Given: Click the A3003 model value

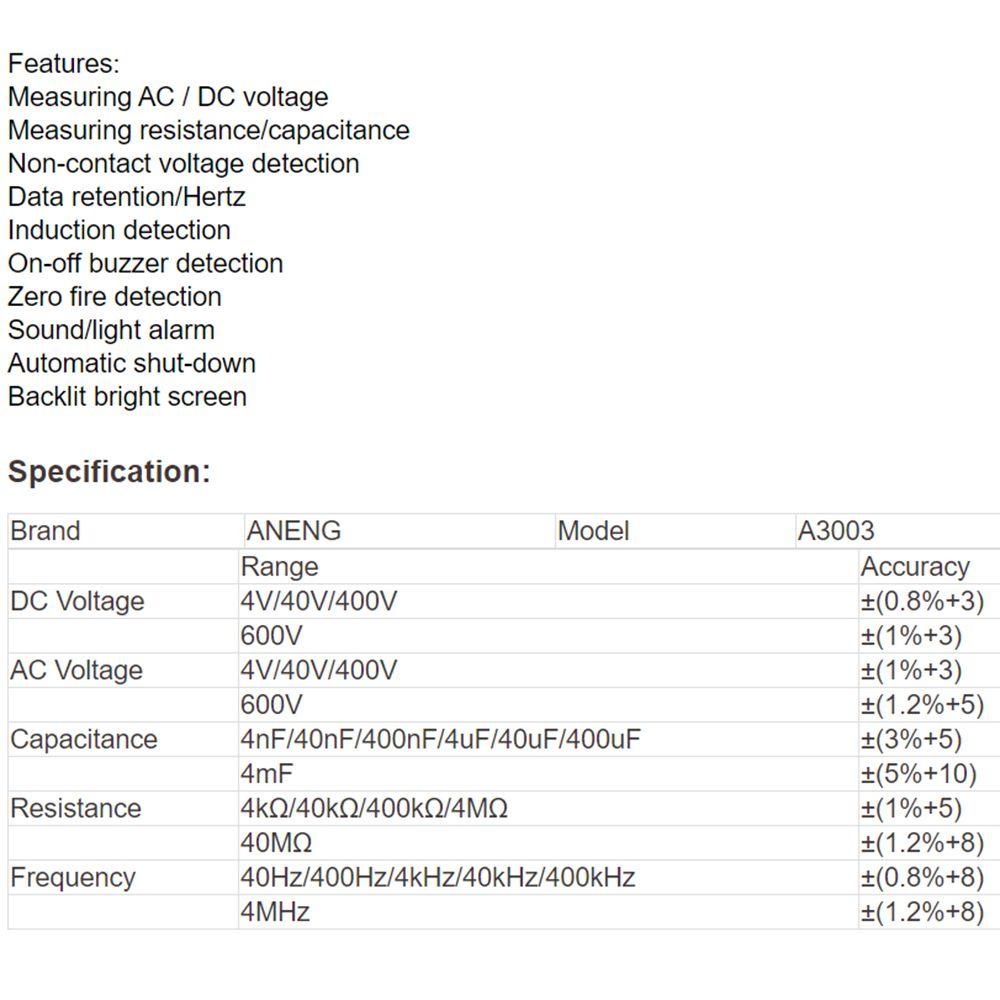Looking at the screenshot, I should pyautogui.click(x=836, y=531).
